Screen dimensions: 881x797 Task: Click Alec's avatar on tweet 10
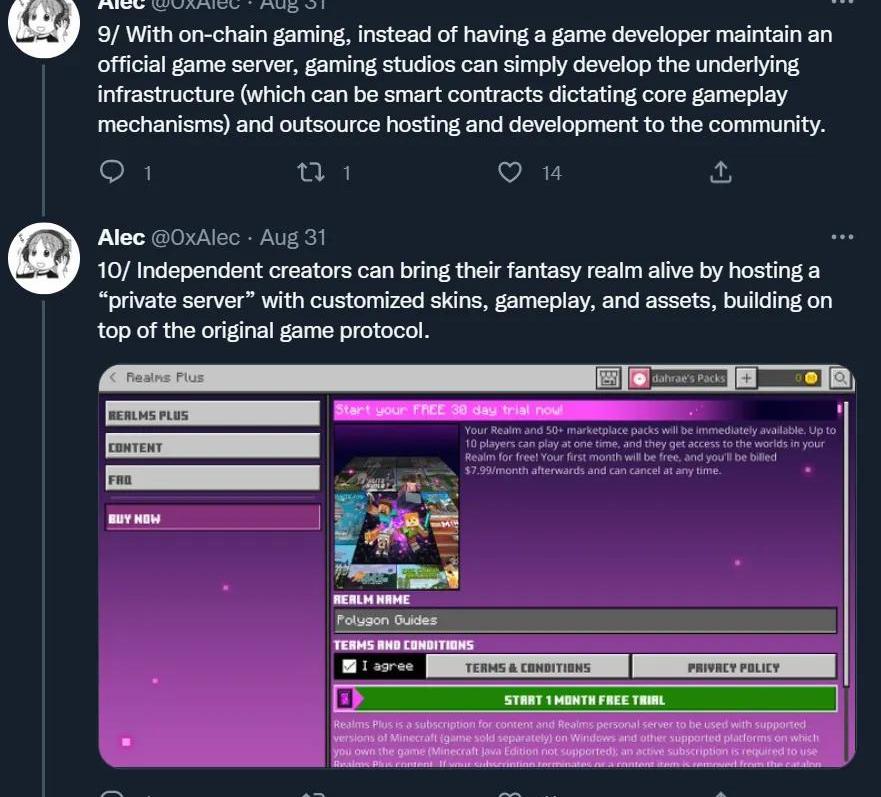pos(43,258)
